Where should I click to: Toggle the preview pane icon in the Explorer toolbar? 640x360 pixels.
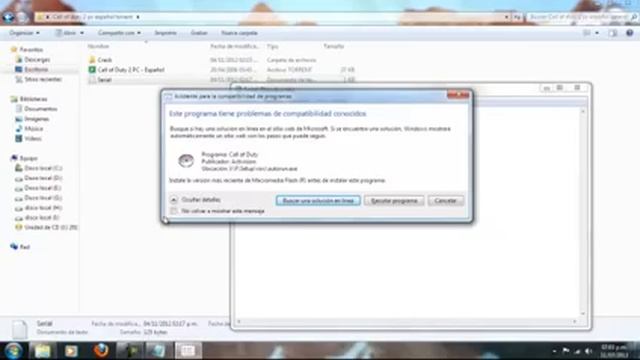click(x=613, y=33)
